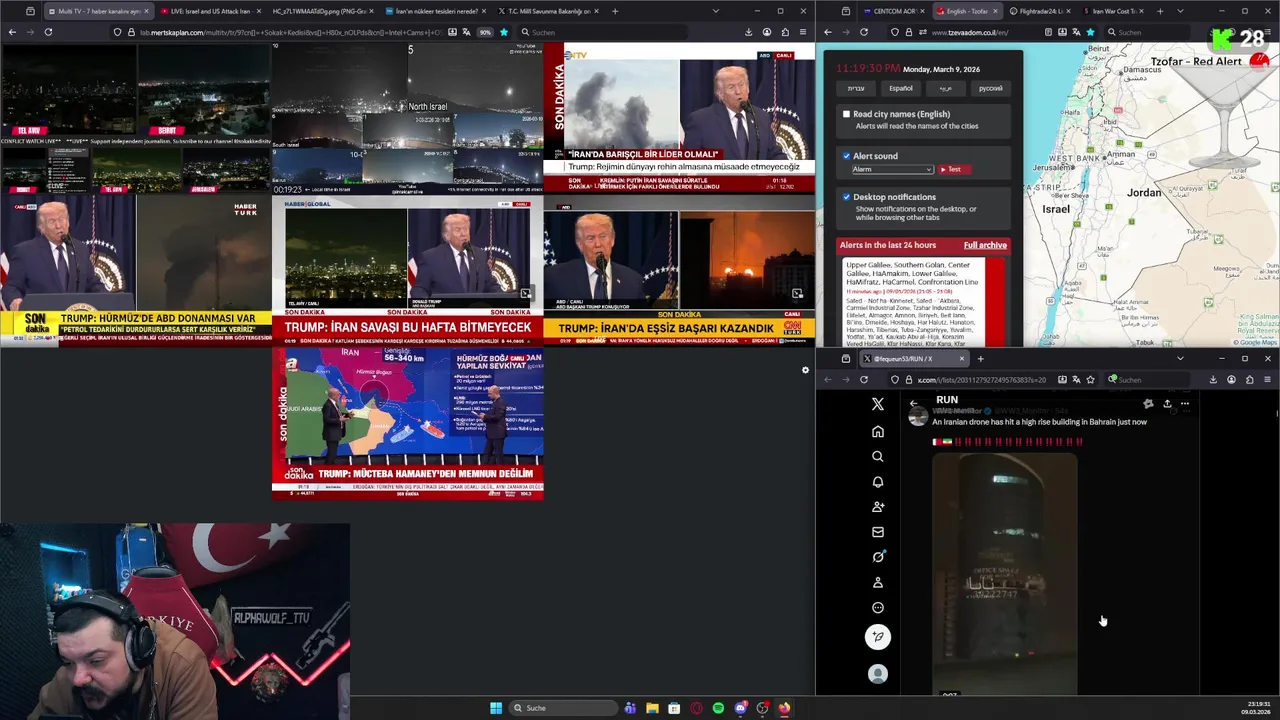
Task: Click the X logo in sidebar
Action: click(x=878, y=404)
